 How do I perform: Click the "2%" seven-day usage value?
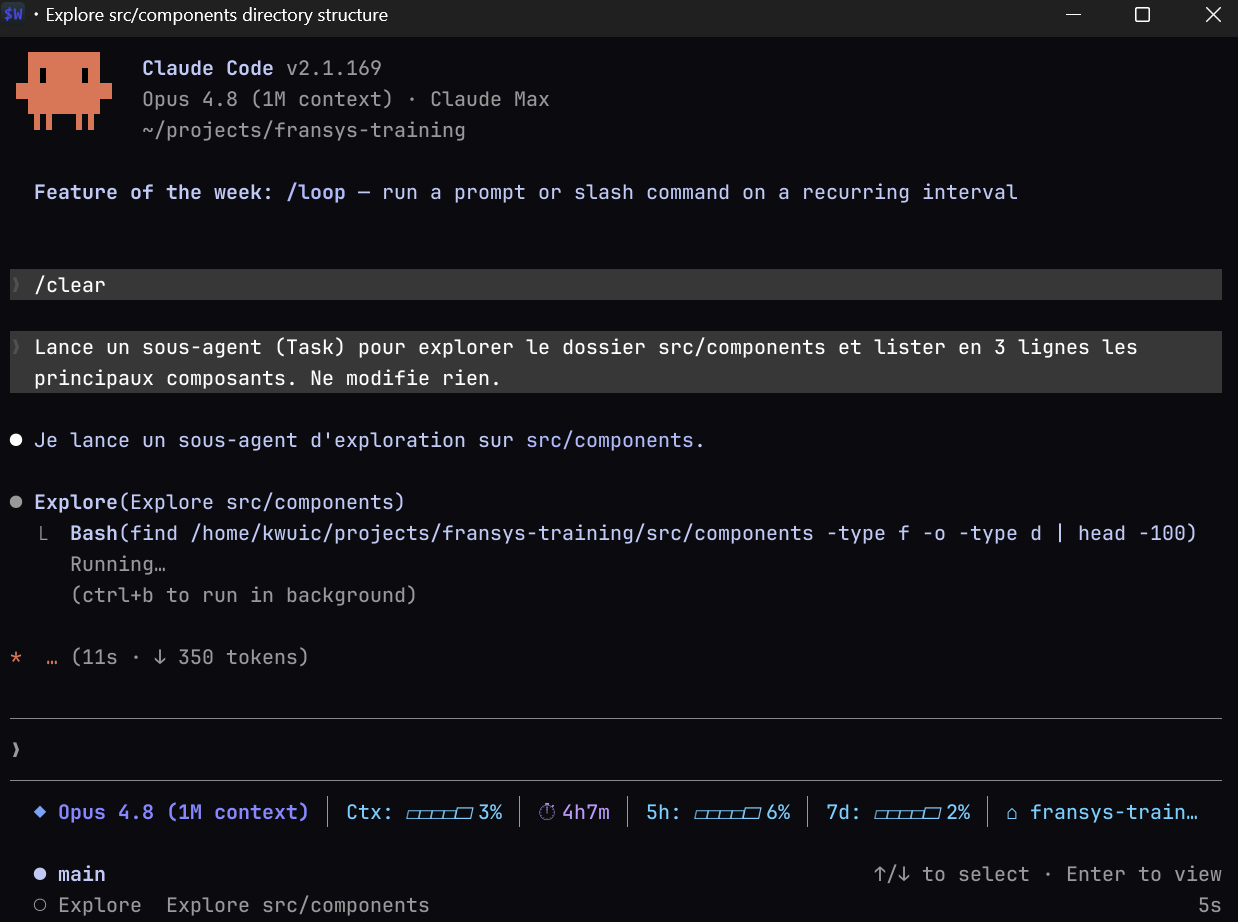tap(958, 812)
